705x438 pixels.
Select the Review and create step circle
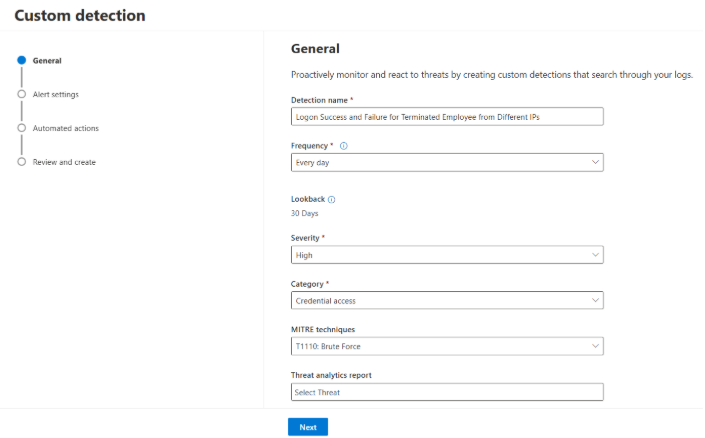pyautogui.click(x=22, y=161)
